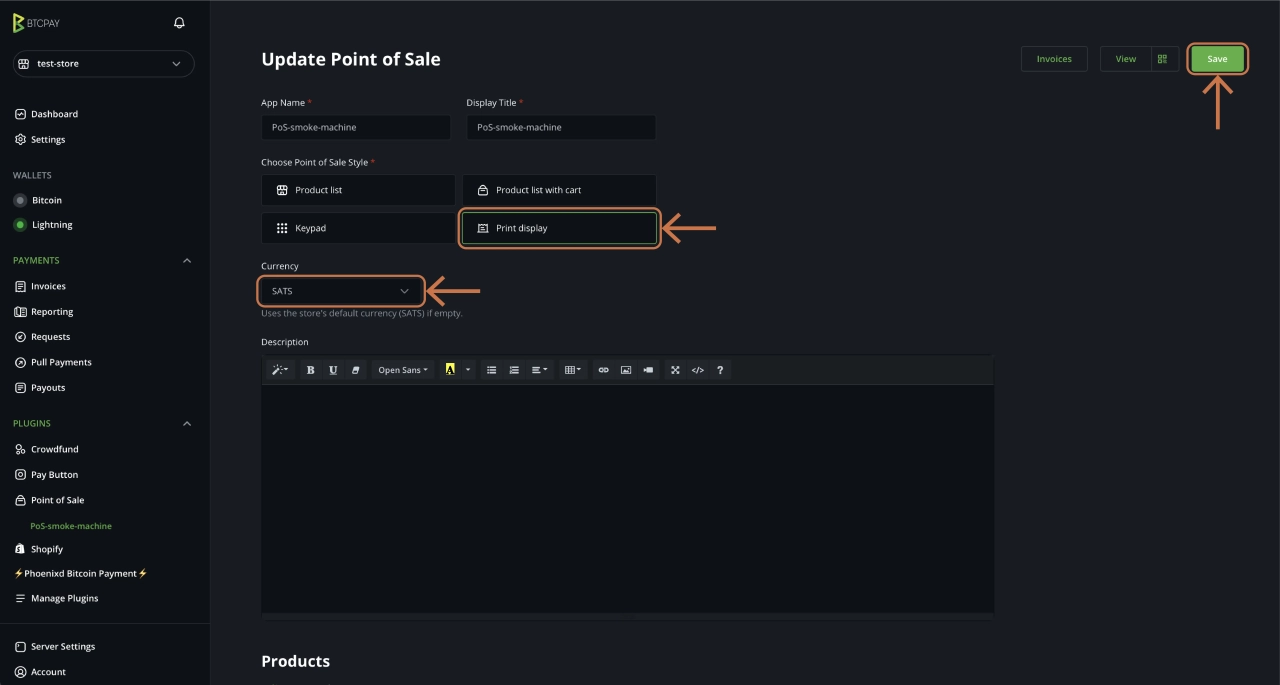Screen dimensions: 1280x685
Task: Open the notifications bell icon
Action: 179,22
